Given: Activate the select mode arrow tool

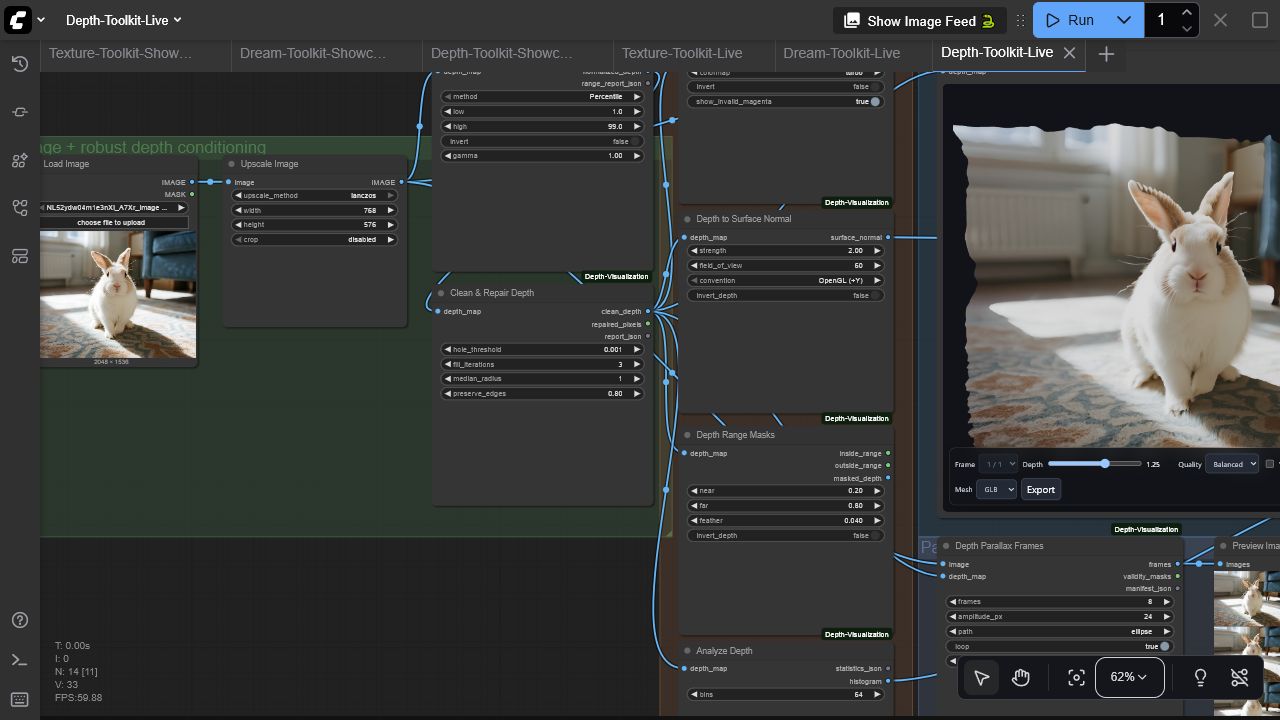Looking at the screenshot, I should [x=982, y=677].
